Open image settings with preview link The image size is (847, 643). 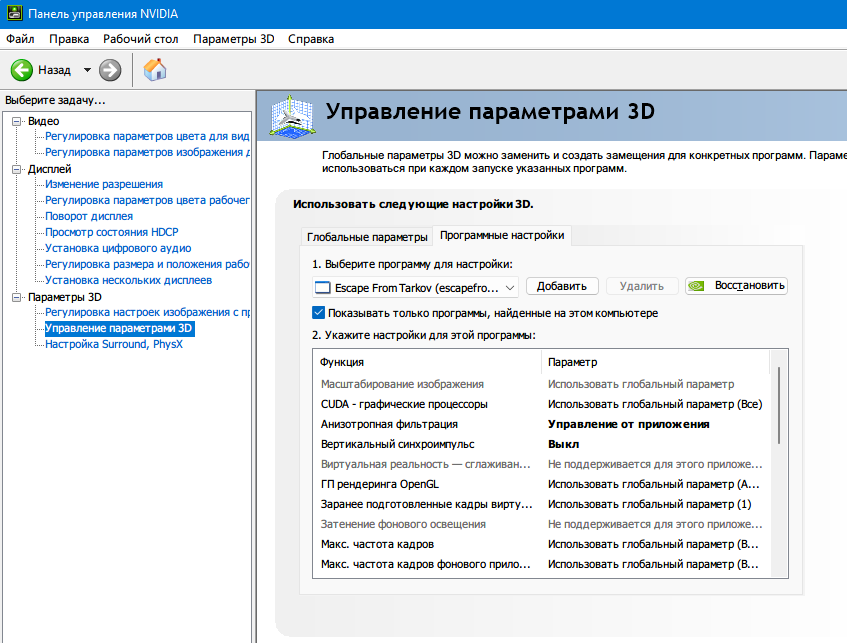[x=147, y=312]
